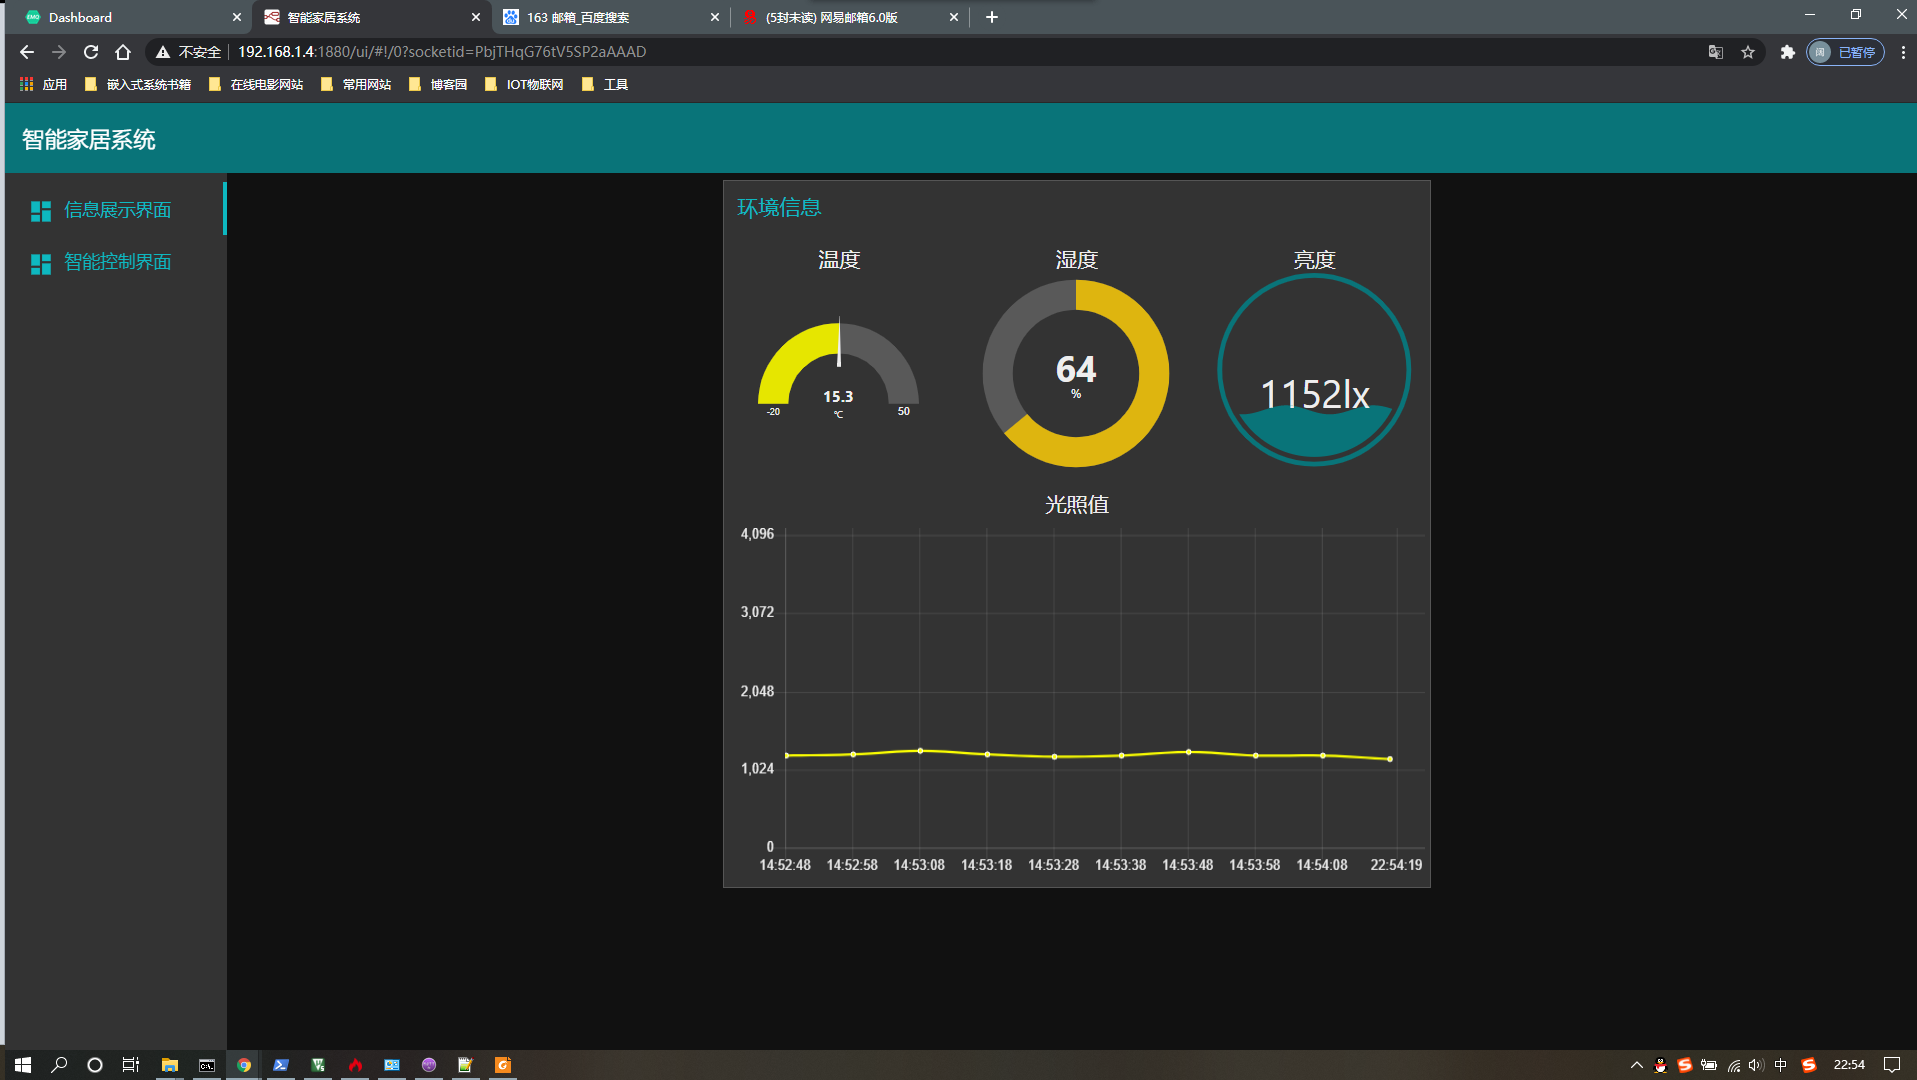1917x1080 pixels.
Task: Go back to the previous page
Action: [x=27, y=52]
